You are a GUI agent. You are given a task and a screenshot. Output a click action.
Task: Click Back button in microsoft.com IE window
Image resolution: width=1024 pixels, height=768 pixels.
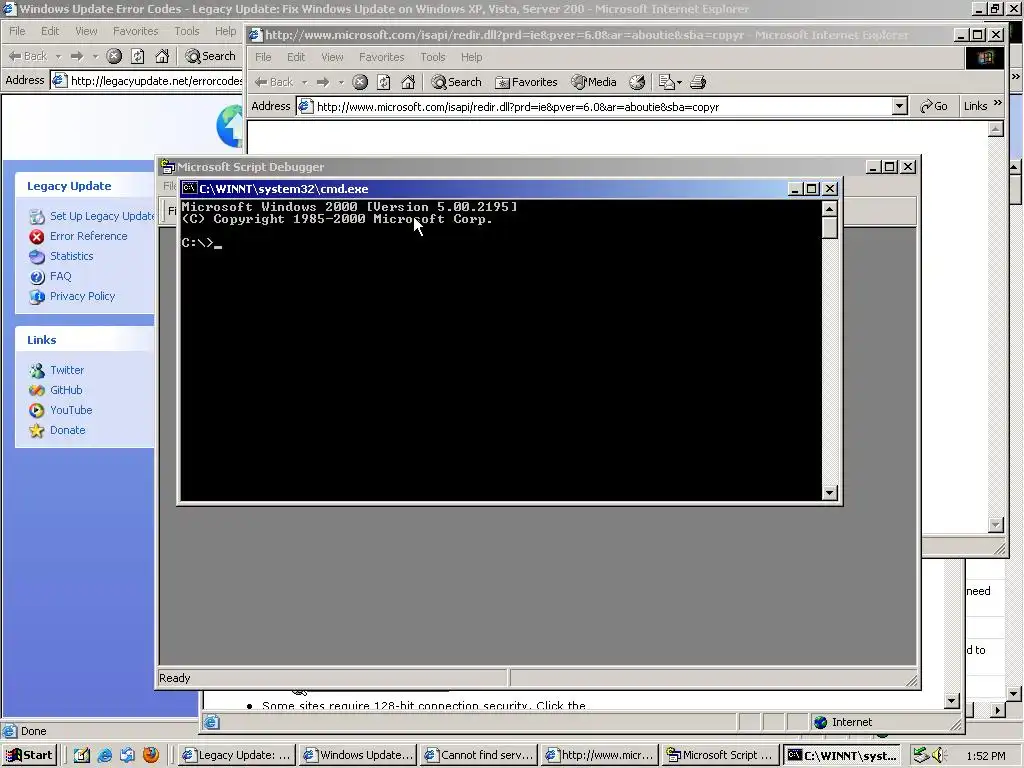pyautogui.click(x=274, y=82)
